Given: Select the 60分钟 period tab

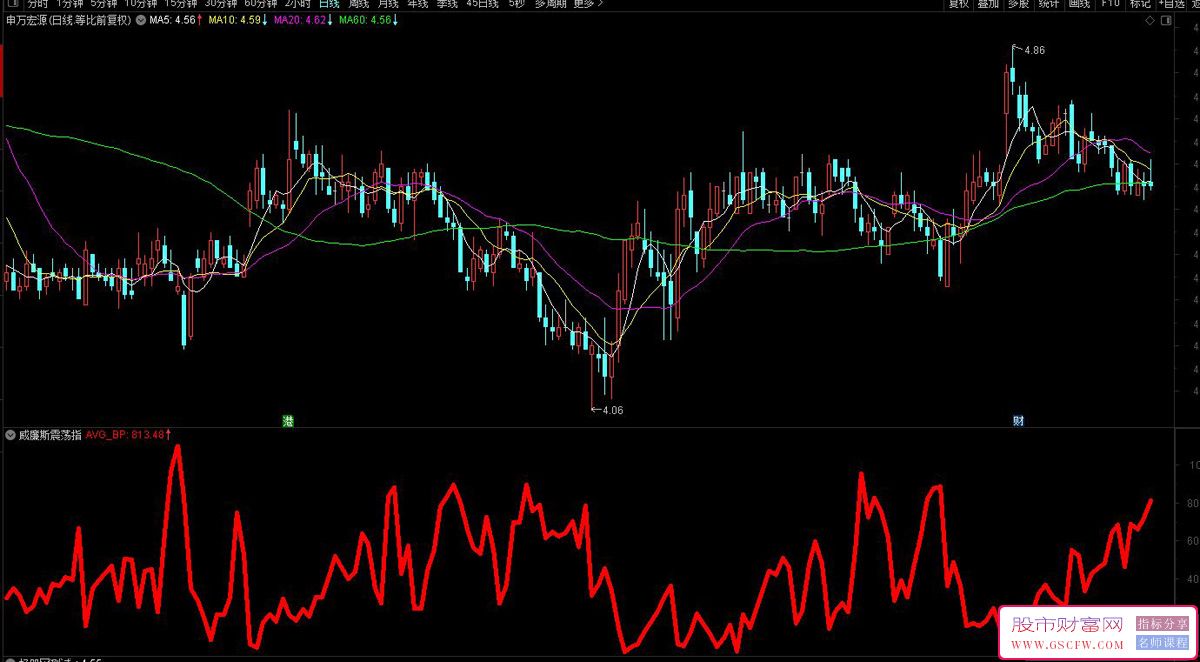Looking at the screenshot, I should click(x=262, y=4).
